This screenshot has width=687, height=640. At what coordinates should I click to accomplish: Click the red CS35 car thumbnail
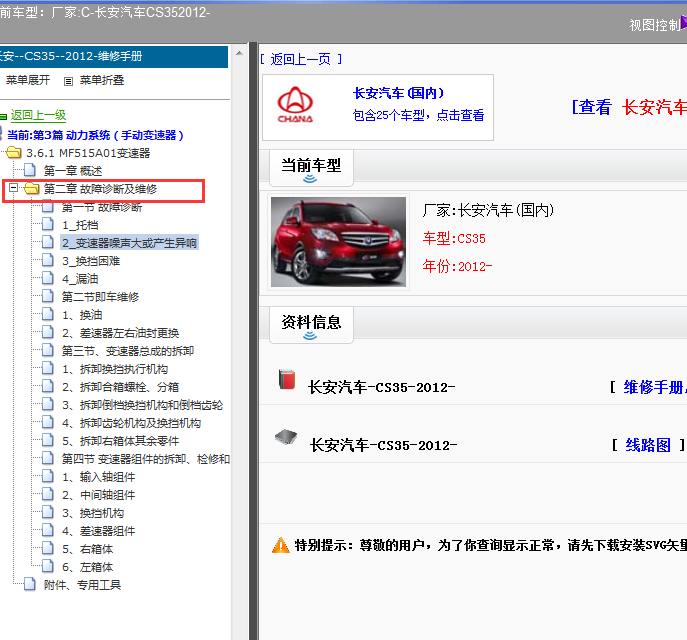(338, 242)
